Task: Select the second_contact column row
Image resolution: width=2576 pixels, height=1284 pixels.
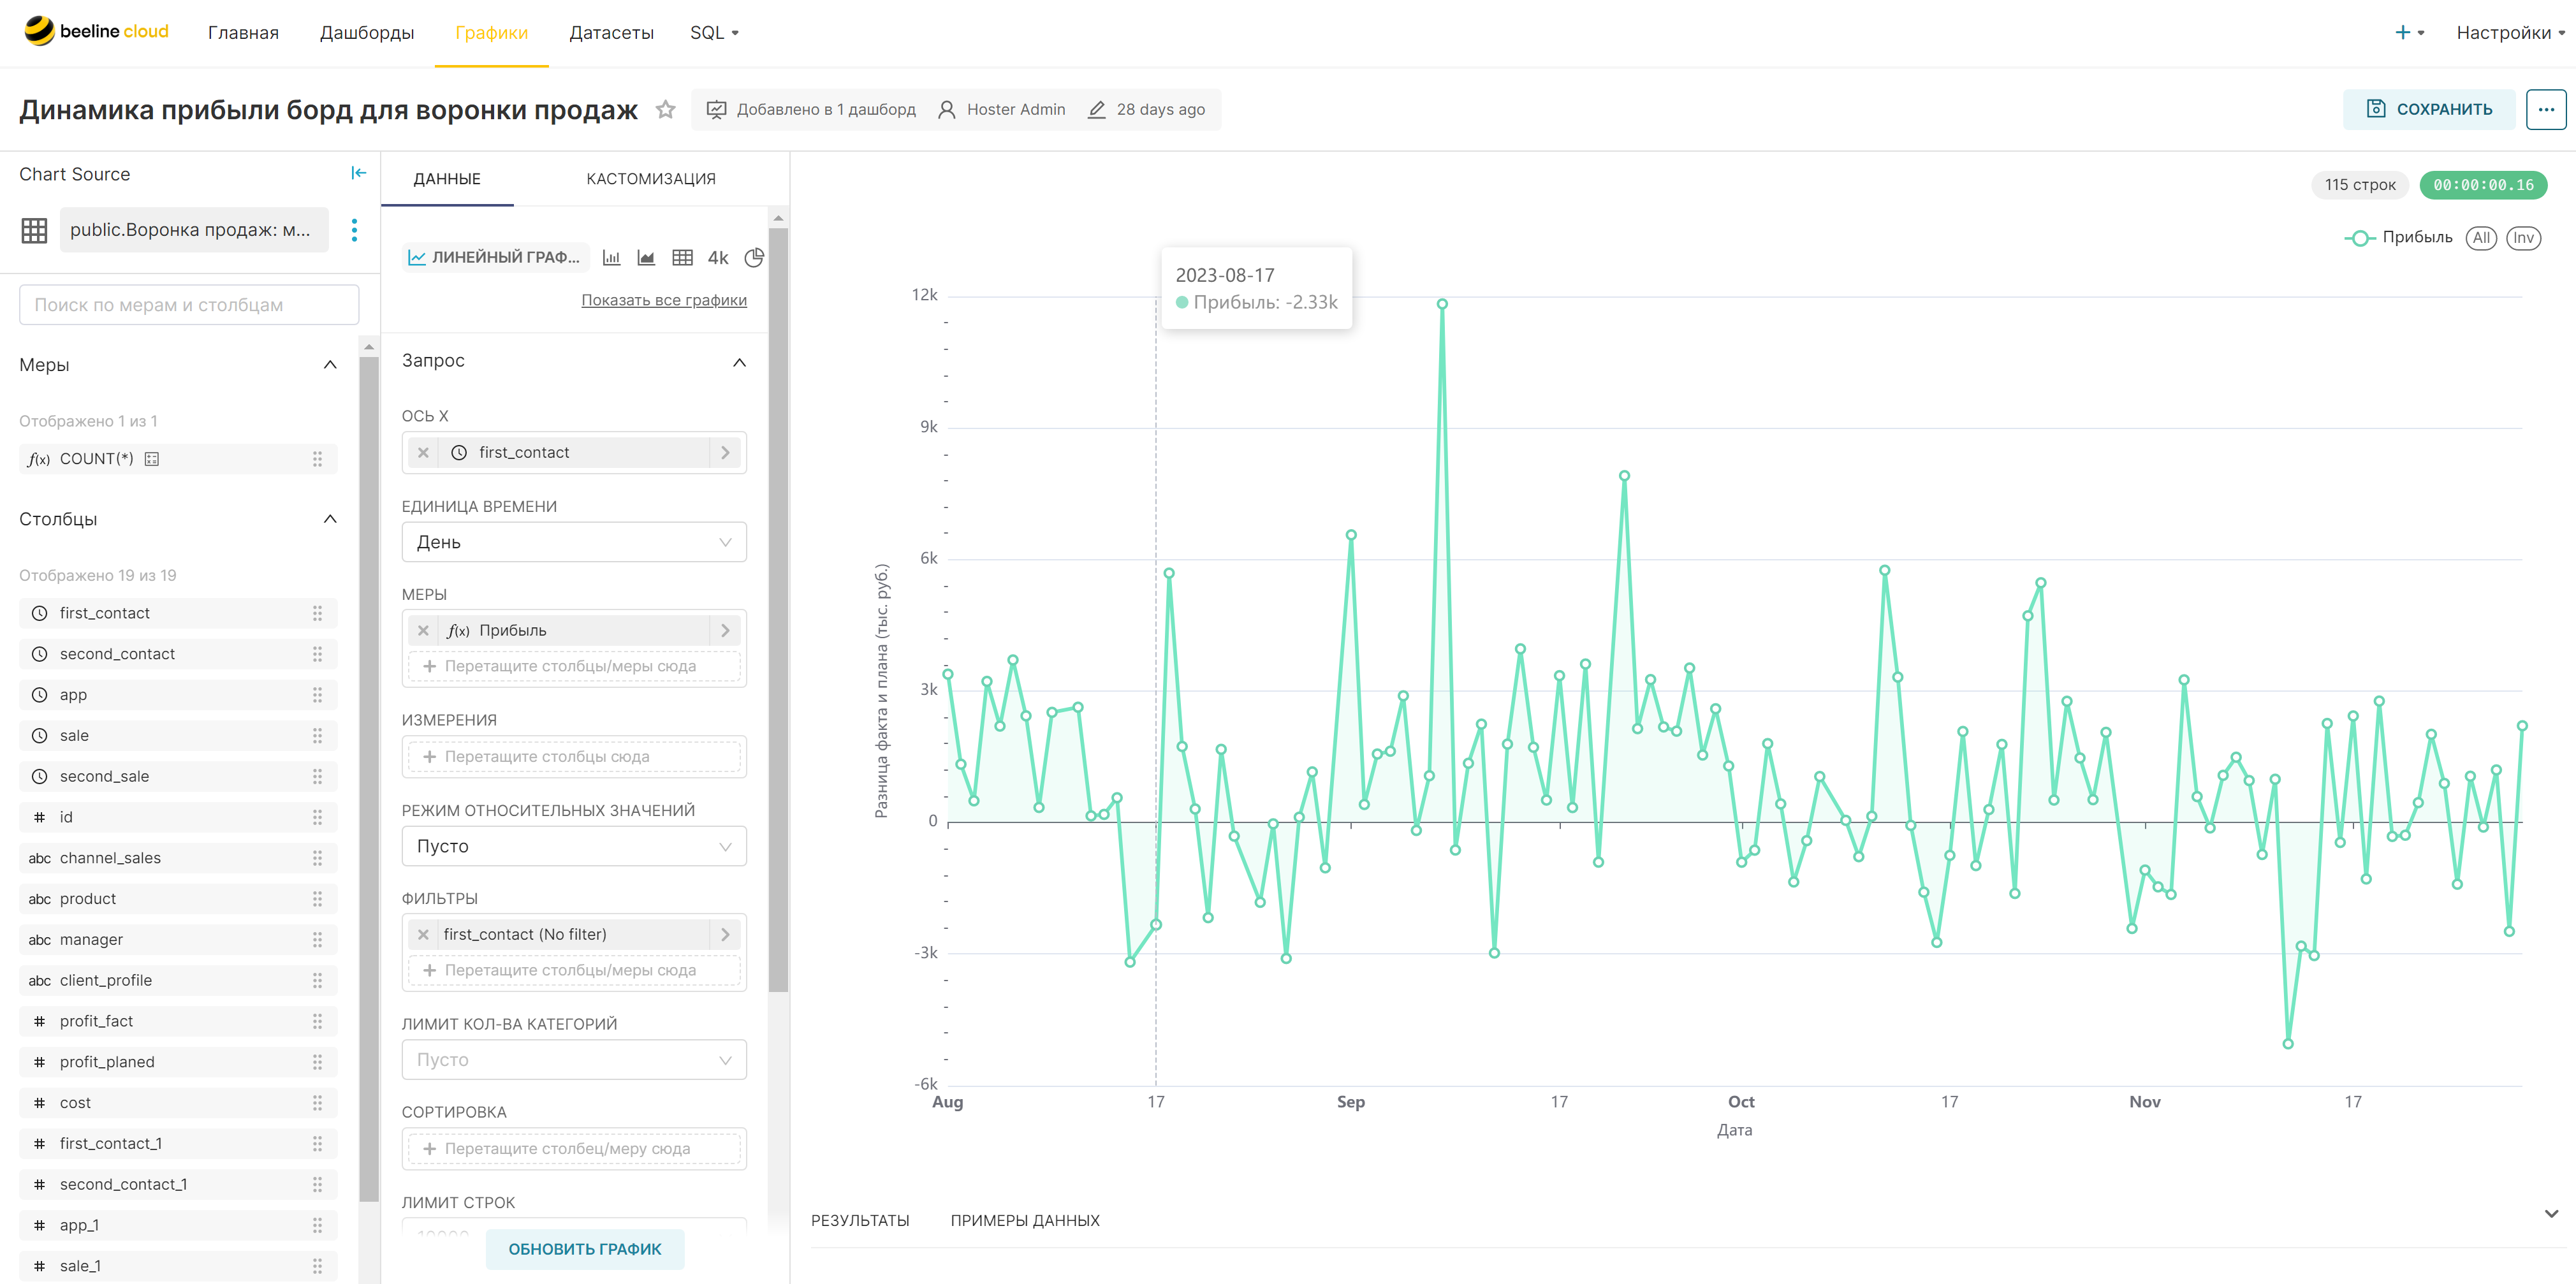Action: point(178,654)
